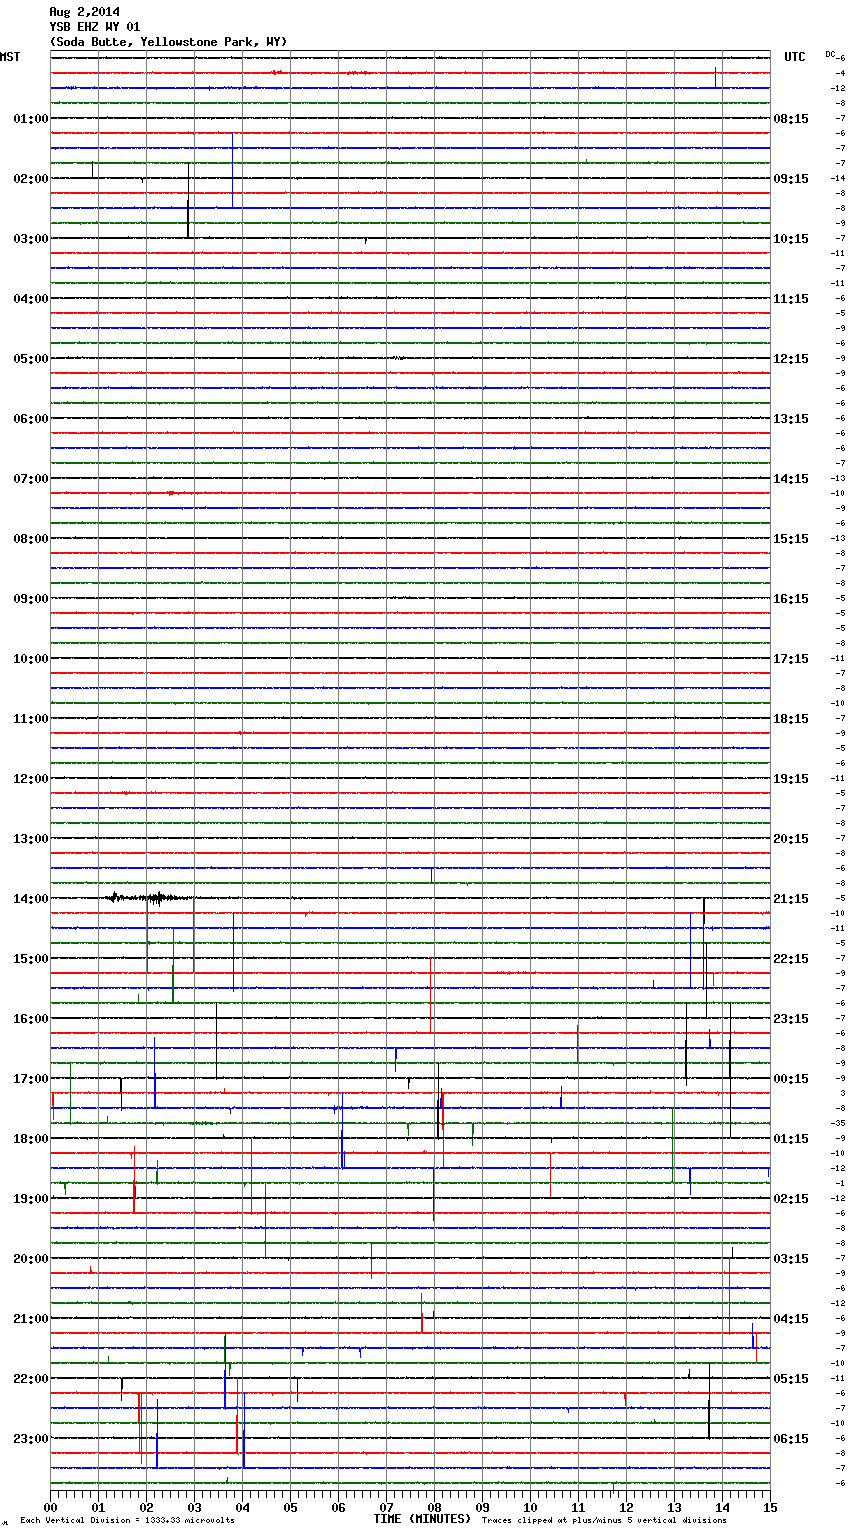Click the '00' minute tick on bottom axis
Image resolution: width=850 pixels, height=1534 pixels.
[x=50, y=1507]
